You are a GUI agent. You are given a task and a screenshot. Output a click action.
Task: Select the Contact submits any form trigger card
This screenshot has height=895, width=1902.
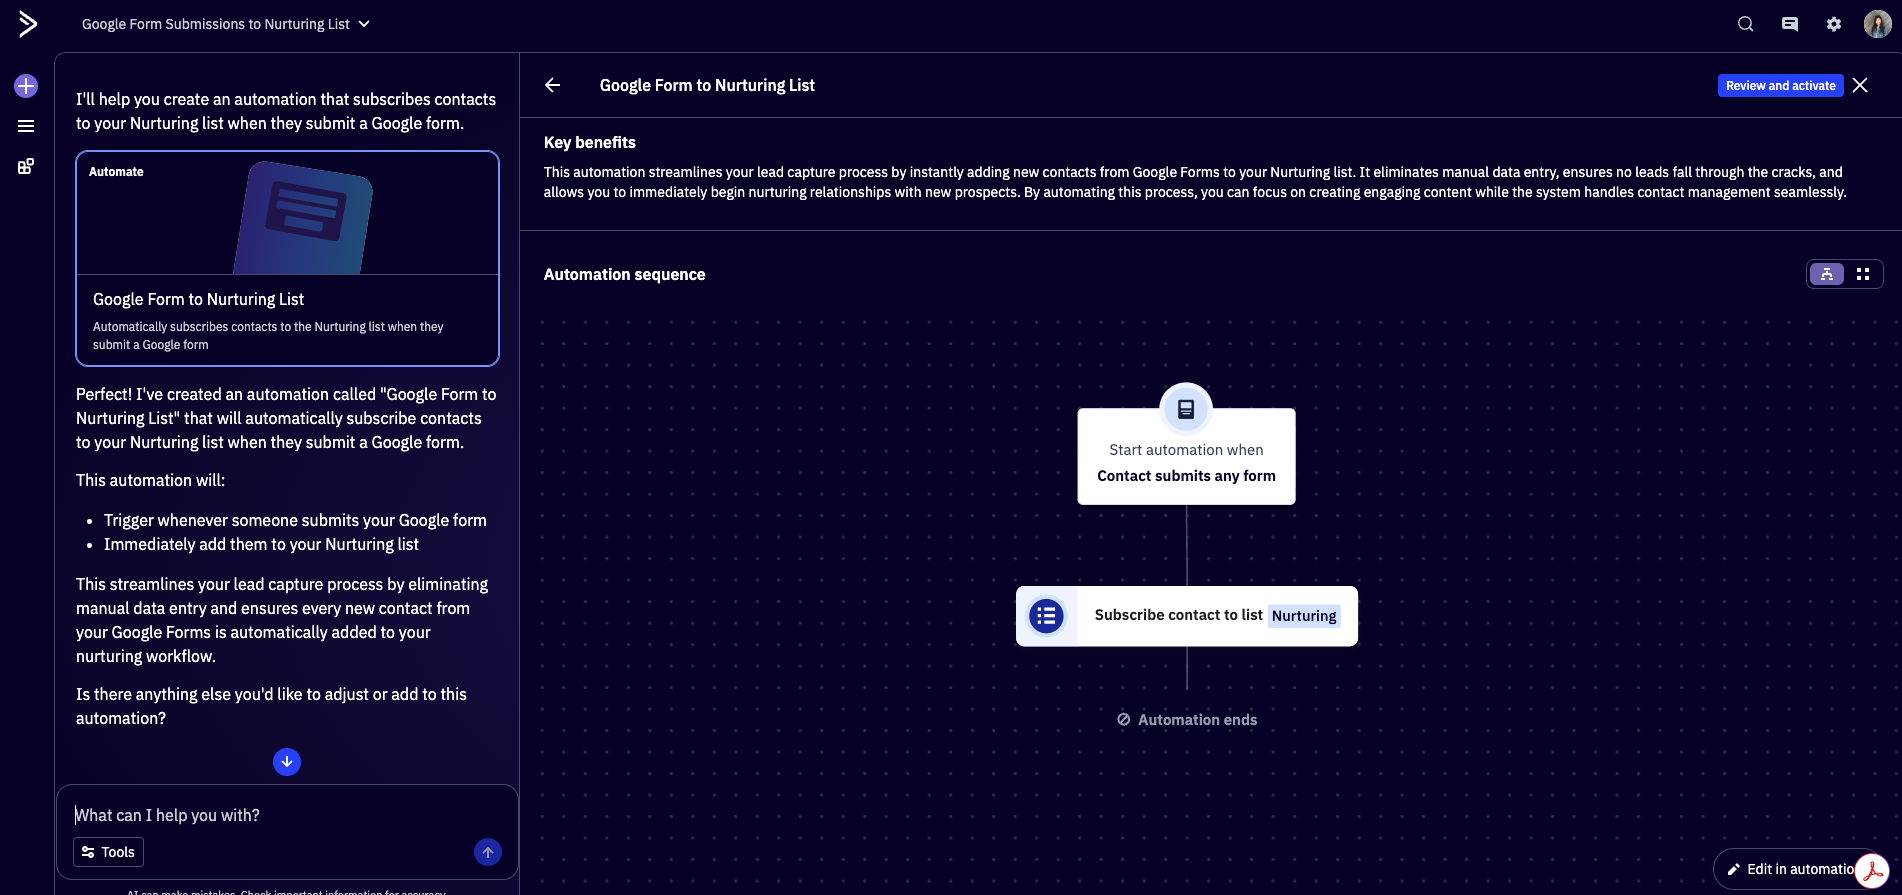[x=1186, y=457]
